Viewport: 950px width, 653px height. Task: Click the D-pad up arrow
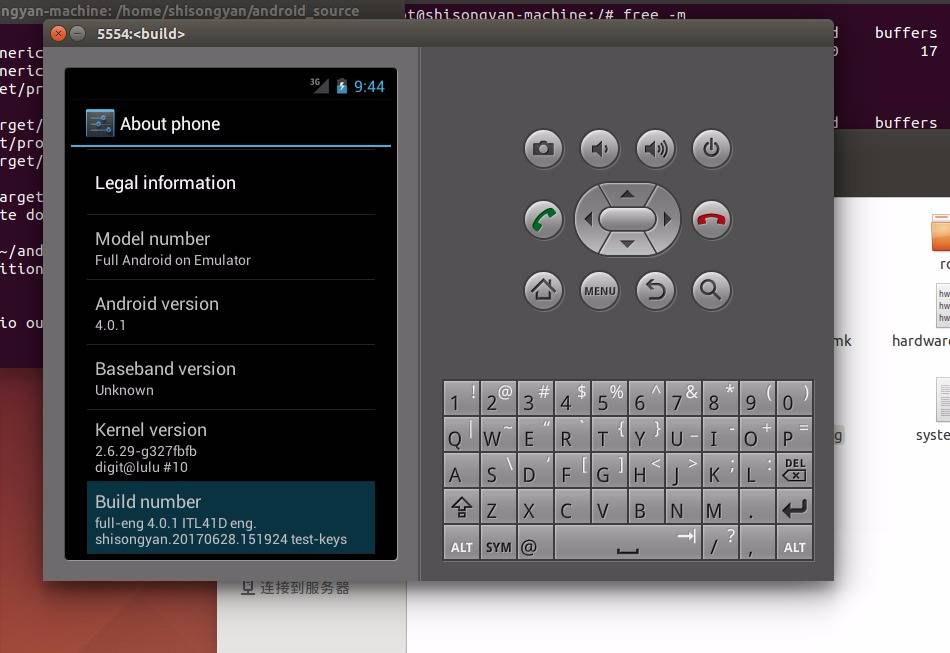(627, 194)
